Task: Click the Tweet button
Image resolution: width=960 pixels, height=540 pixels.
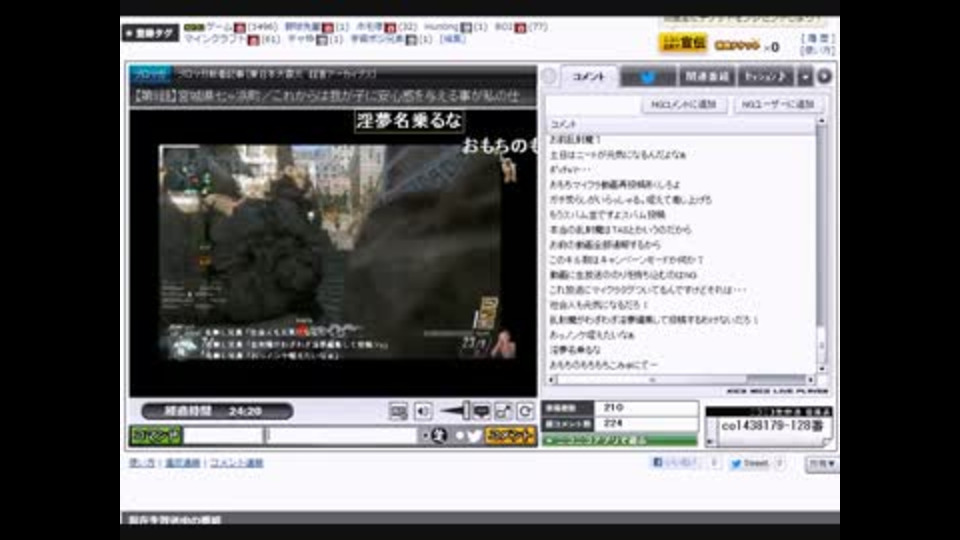Action: pos(749,463)
